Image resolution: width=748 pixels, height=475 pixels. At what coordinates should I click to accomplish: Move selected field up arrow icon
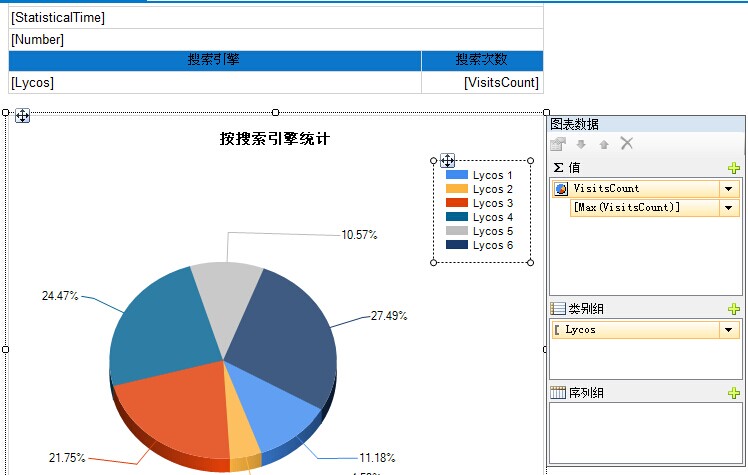(x=604, y=144)
